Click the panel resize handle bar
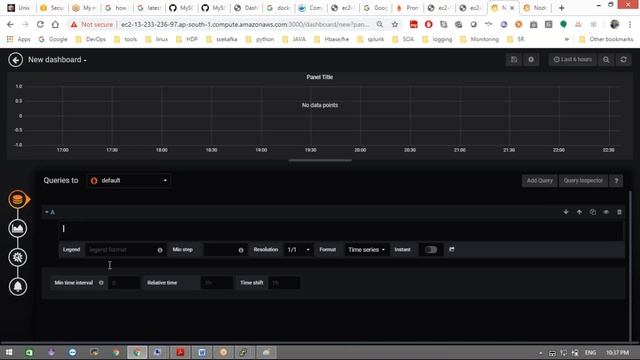 coord(320,160)
